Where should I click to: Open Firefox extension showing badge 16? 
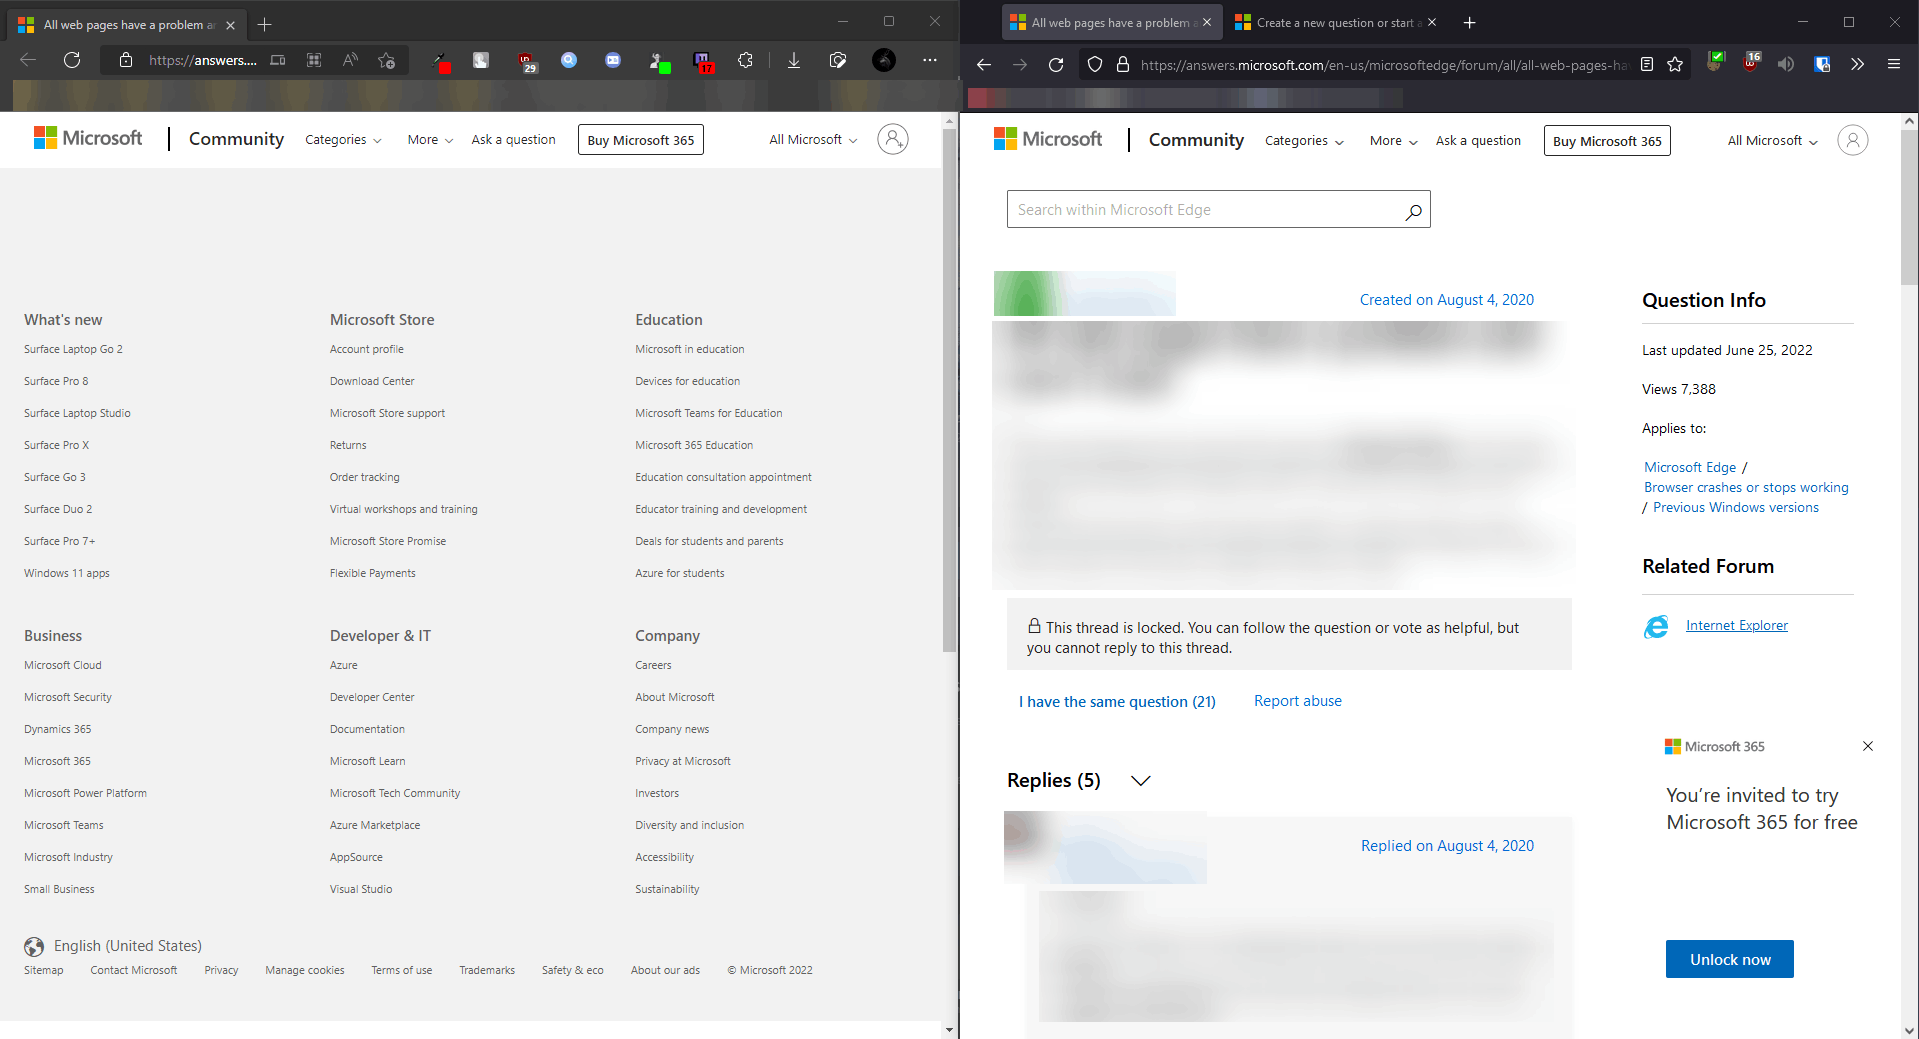(1751, 62)
